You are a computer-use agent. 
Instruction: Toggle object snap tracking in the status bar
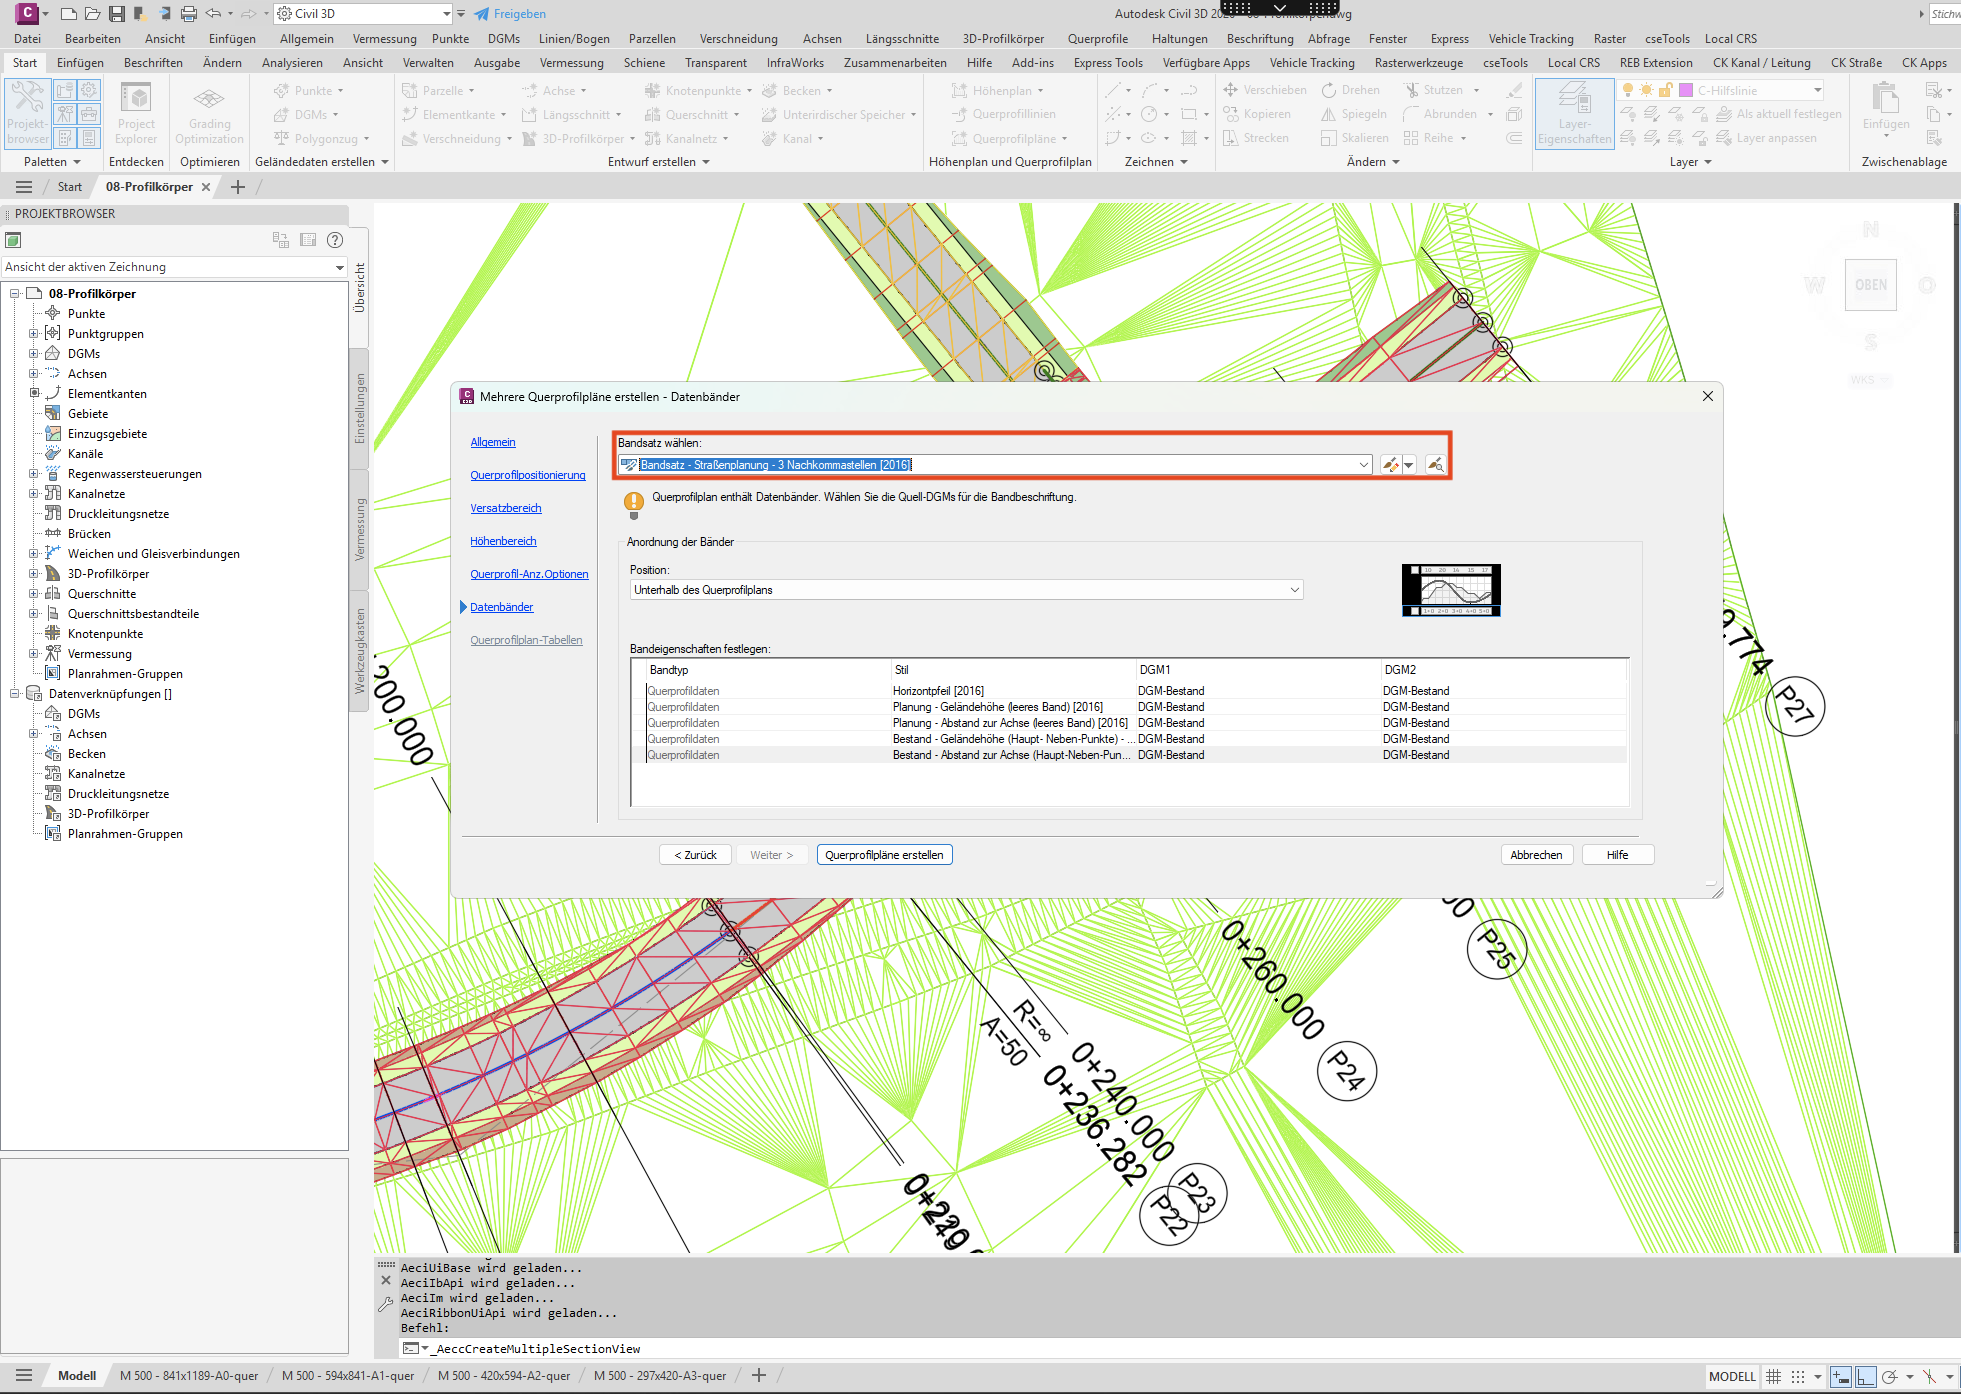tap(1929, 1377)
